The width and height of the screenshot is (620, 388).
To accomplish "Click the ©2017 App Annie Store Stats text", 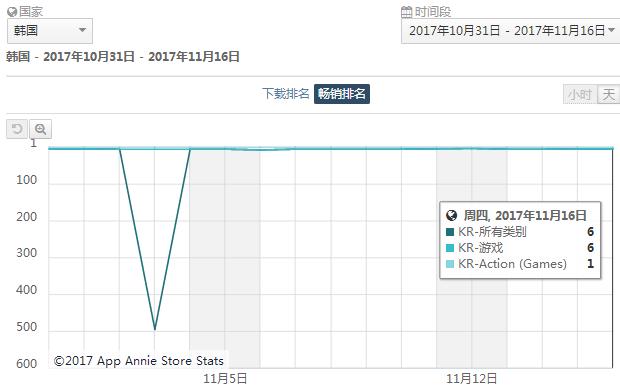I will (x=138, y=361).
